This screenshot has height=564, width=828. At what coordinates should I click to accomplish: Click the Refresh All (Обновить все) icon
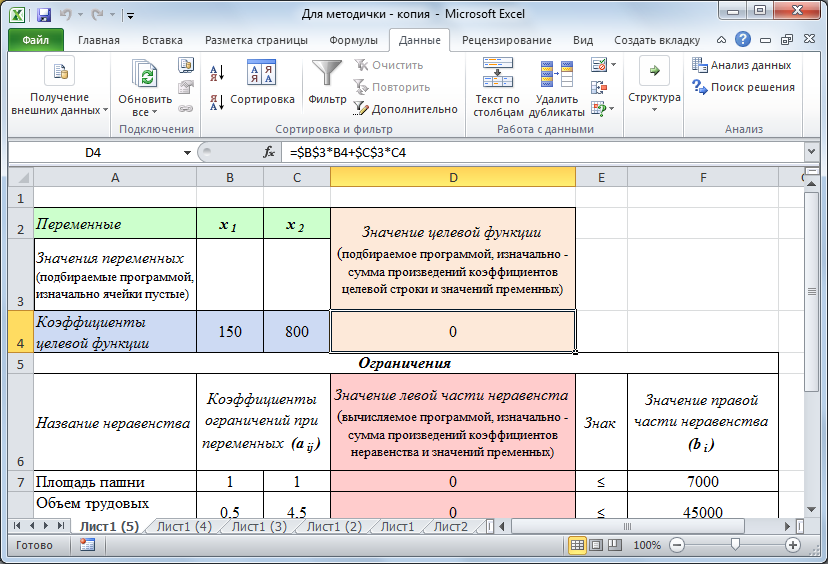point(145,76)
